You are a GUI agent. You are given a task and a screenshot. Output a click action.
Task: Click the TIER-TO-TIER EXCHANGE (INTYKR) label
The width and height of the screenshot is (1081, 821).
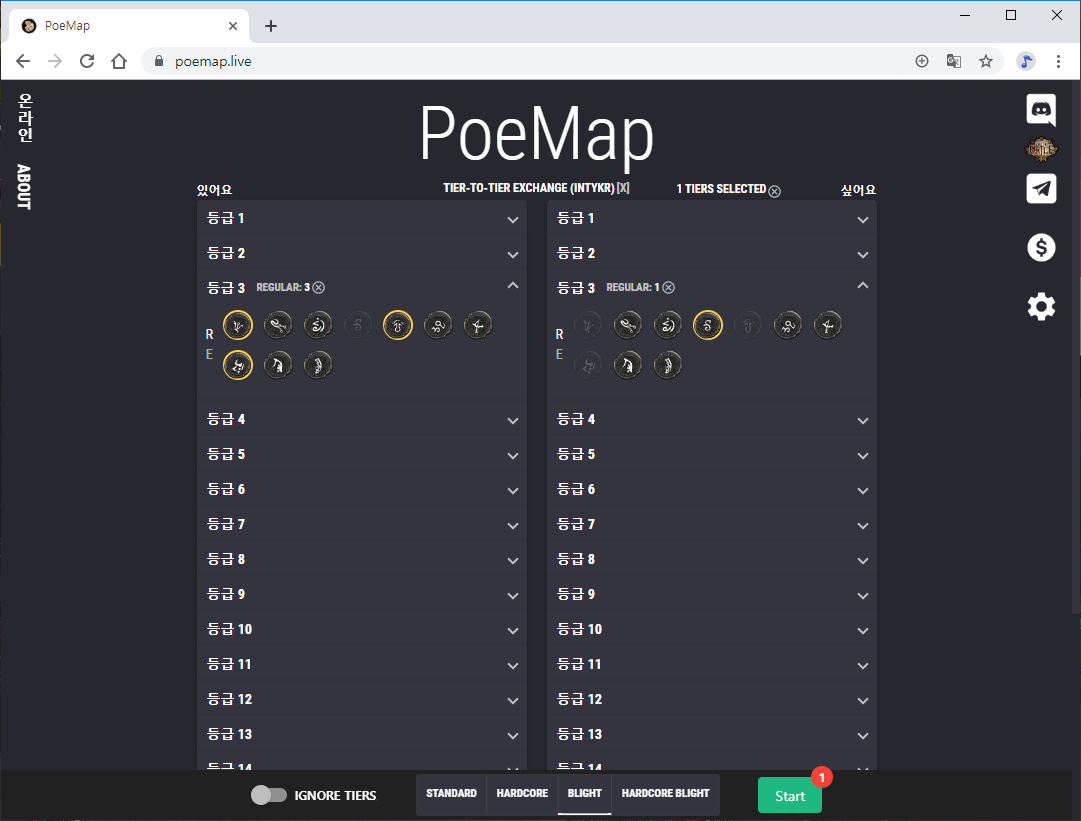coord(528,187)
